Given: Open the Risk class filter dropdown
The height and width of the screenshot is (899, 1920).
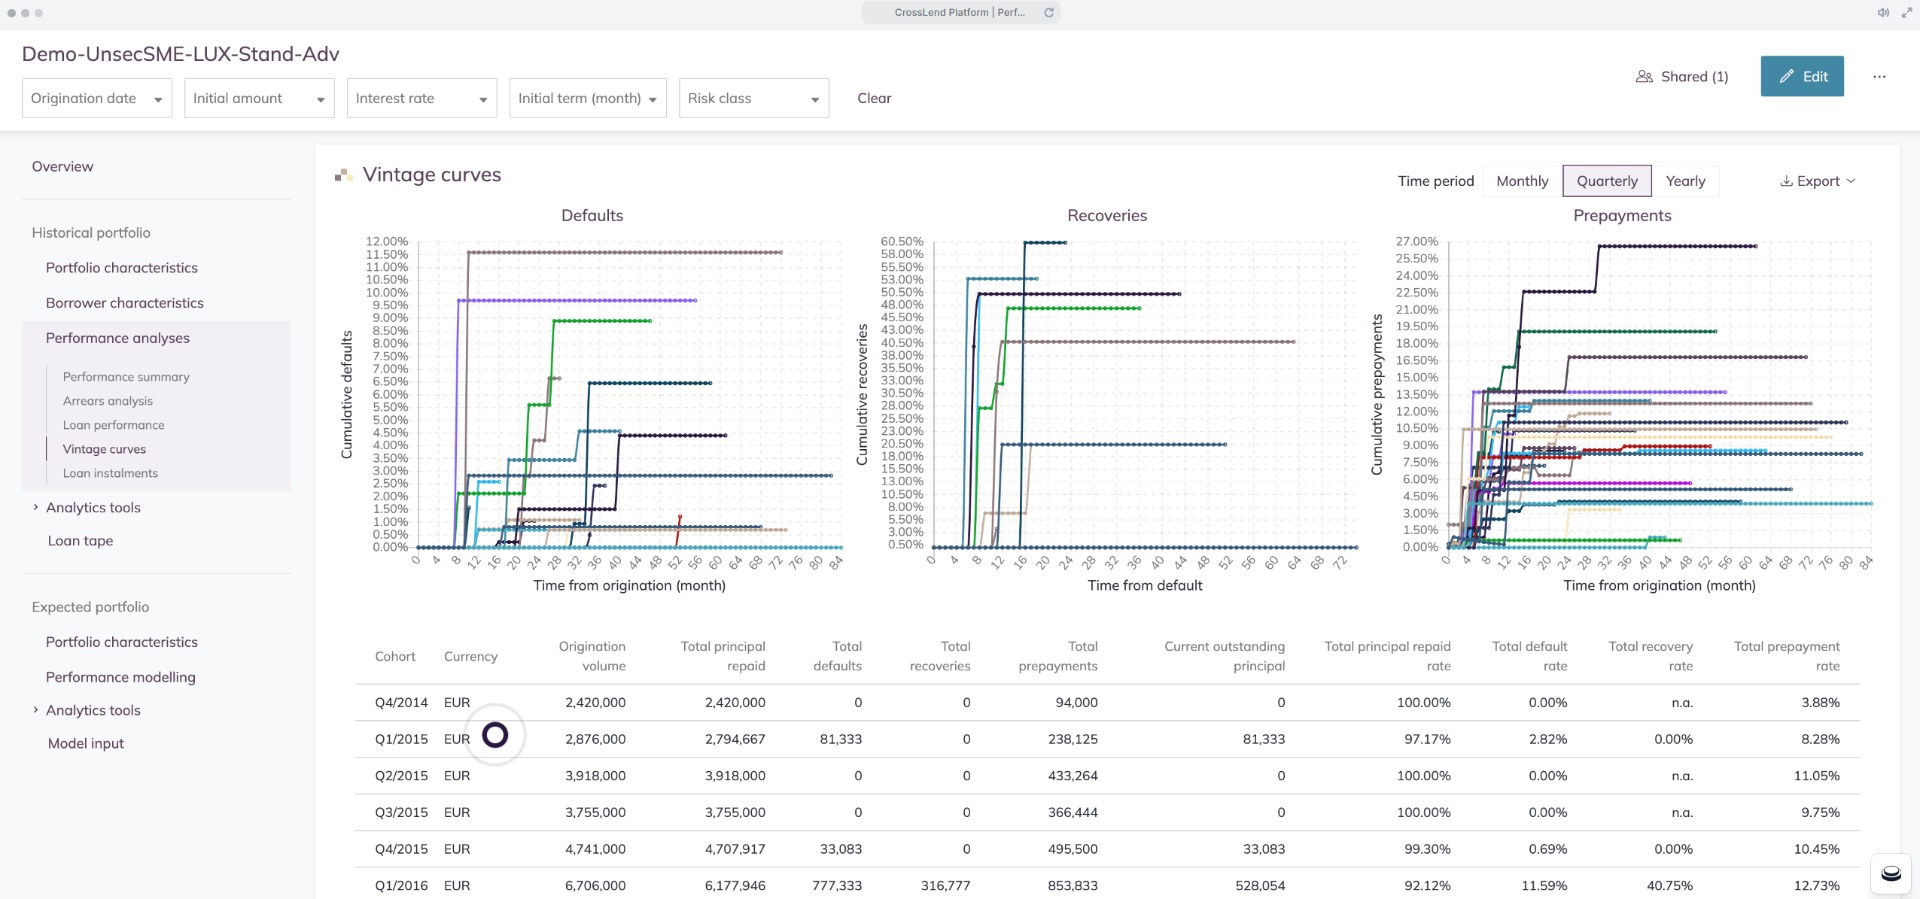Looking at the screenshot, I should [x=753, y=98].
